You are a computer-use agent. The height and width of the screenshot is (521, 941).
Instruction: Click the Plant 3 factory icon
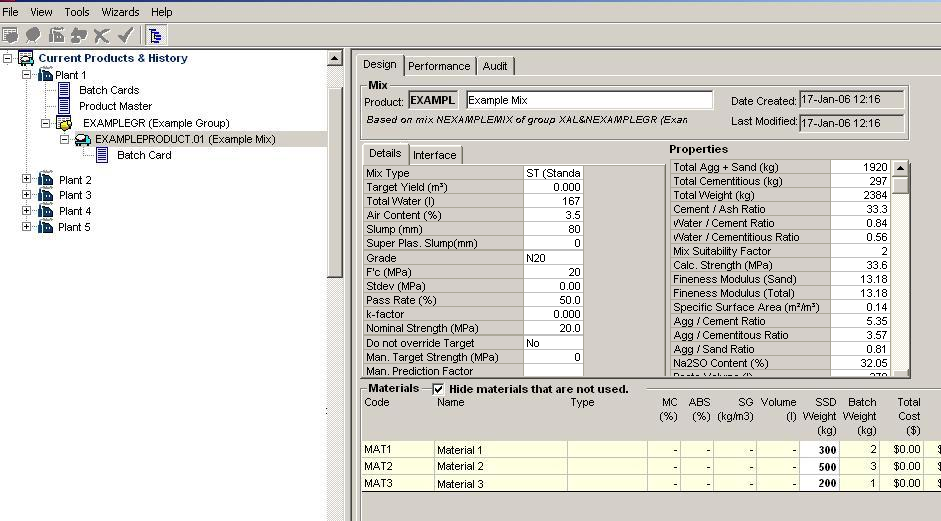[x=45, y=195]
